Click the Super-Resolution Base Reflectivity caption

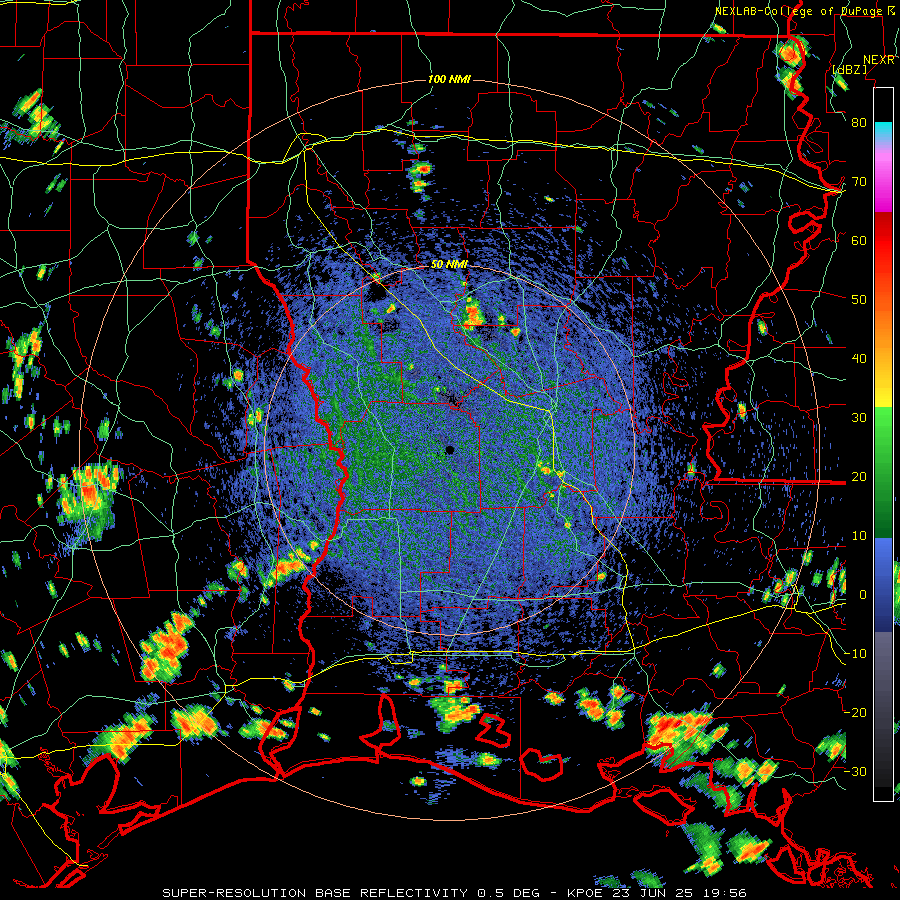coord(454,893)
